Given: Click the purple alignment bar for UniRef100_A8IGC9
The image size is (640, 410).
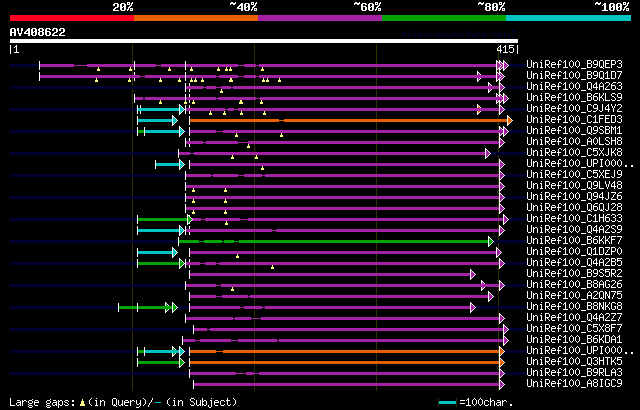Looking at the screenshot, I should pyautogui.click(x=347, y=385).
